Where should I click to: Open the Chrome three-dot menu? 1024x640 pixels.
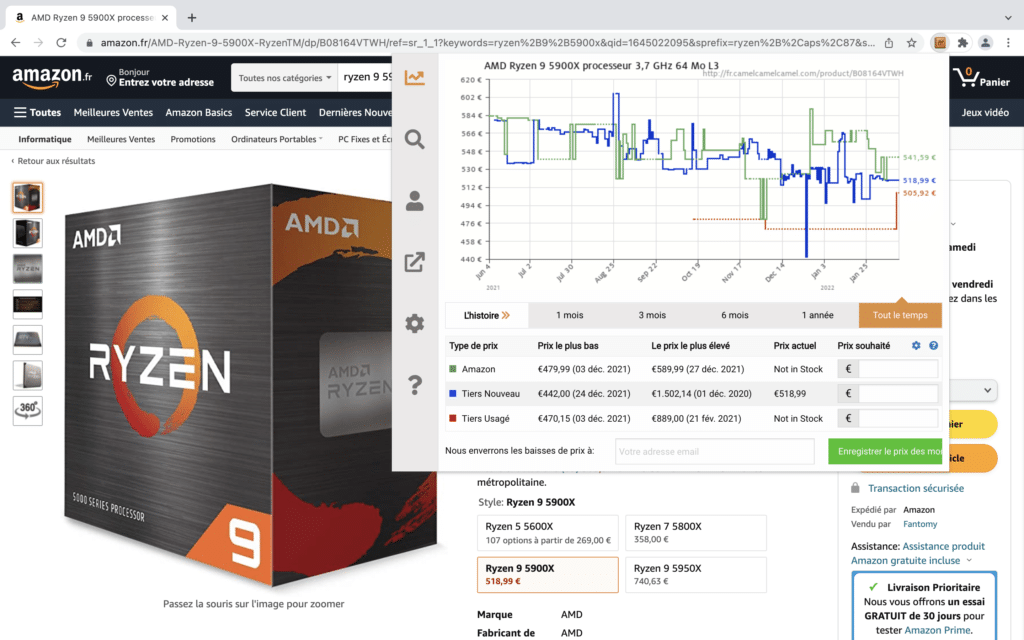(1008, 43)
